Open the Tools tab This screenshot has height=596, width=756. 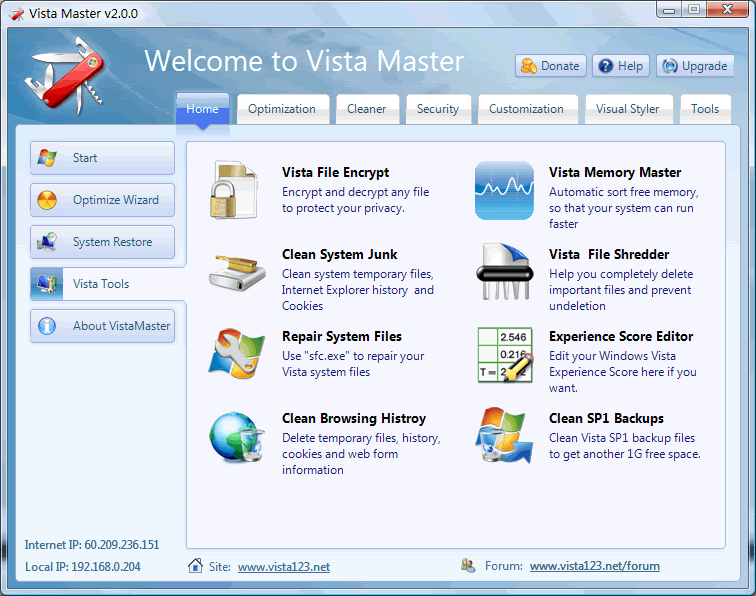[x=705, y=109]
